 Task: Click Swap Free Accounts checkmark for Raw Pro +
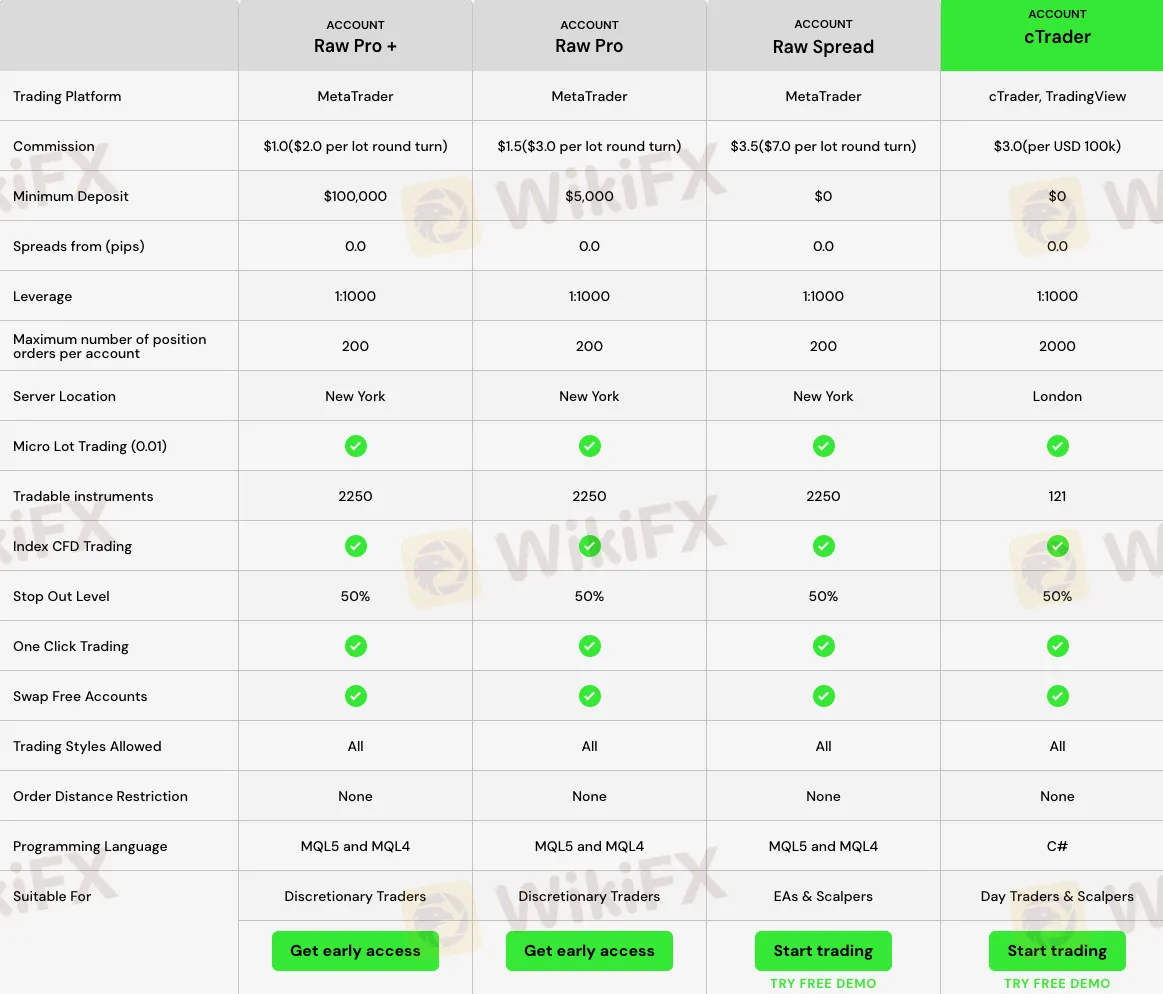[355, 696]
